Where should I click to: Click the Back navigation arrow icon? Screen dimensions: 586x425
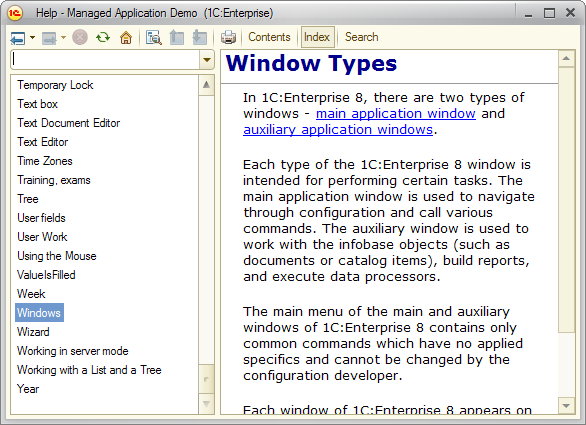tap(18, 38)
